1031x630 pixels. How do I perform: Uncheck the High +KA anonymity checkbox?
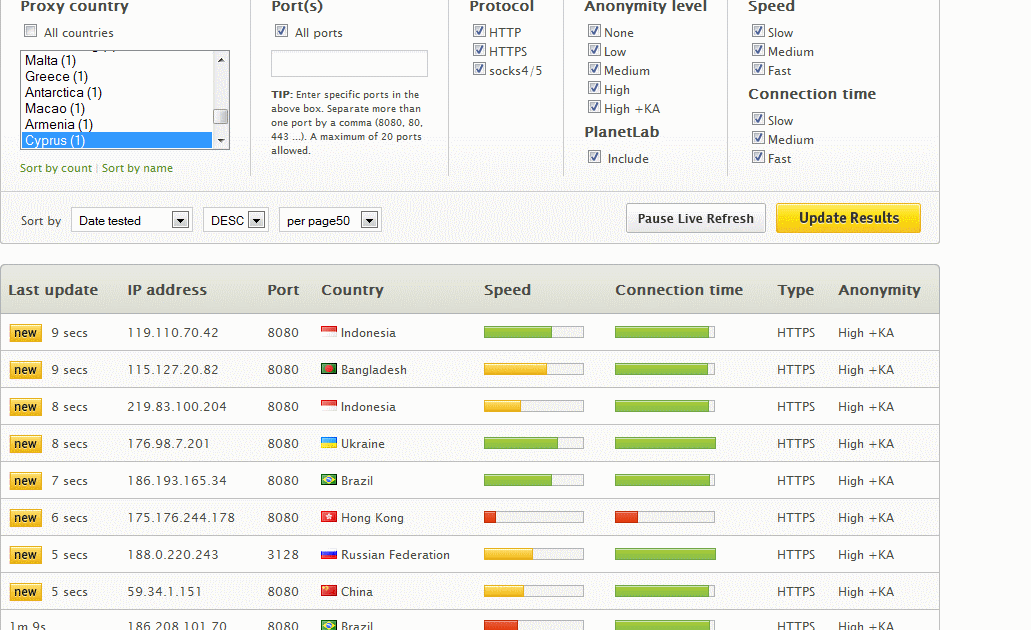point(594,107)
